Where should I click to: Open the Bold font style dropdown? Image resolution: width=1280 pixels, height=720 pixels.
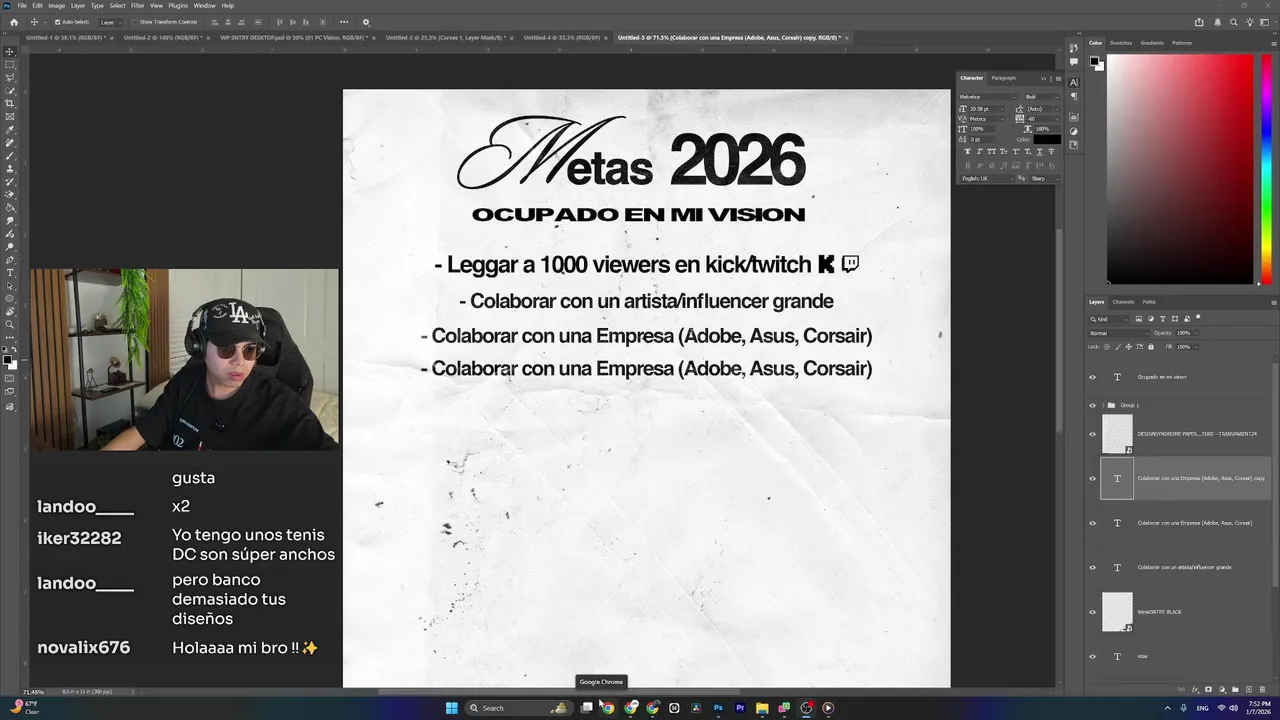1056,97
